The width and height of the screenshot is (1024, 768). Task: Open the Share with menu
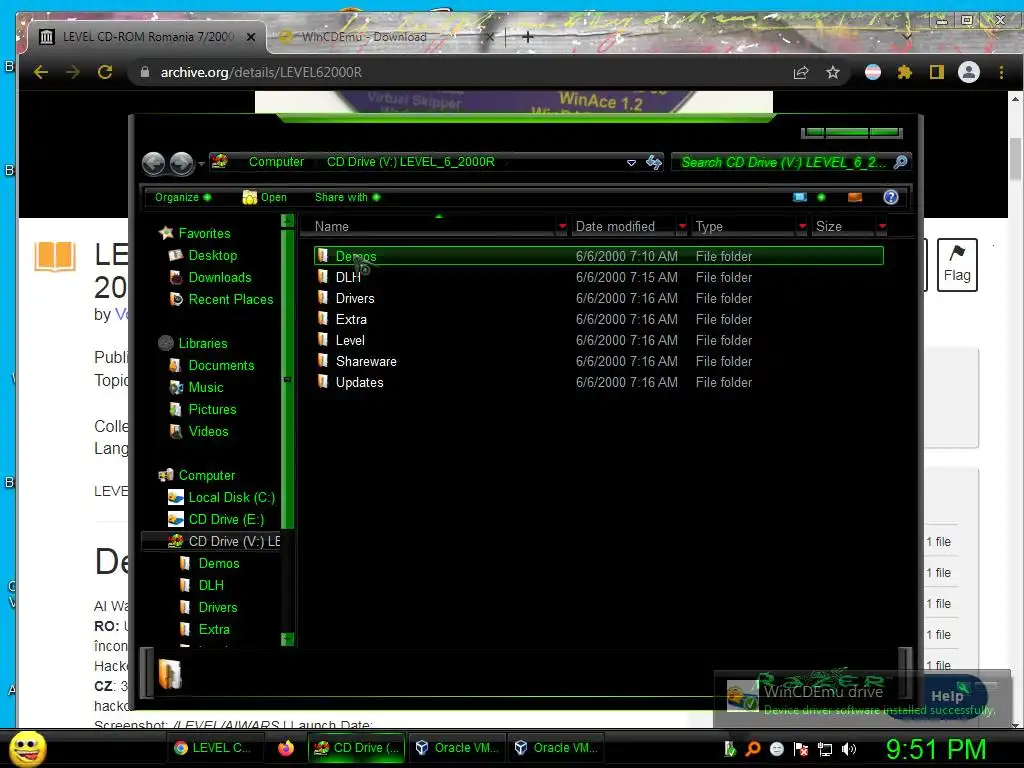click(x=347, y=197)
